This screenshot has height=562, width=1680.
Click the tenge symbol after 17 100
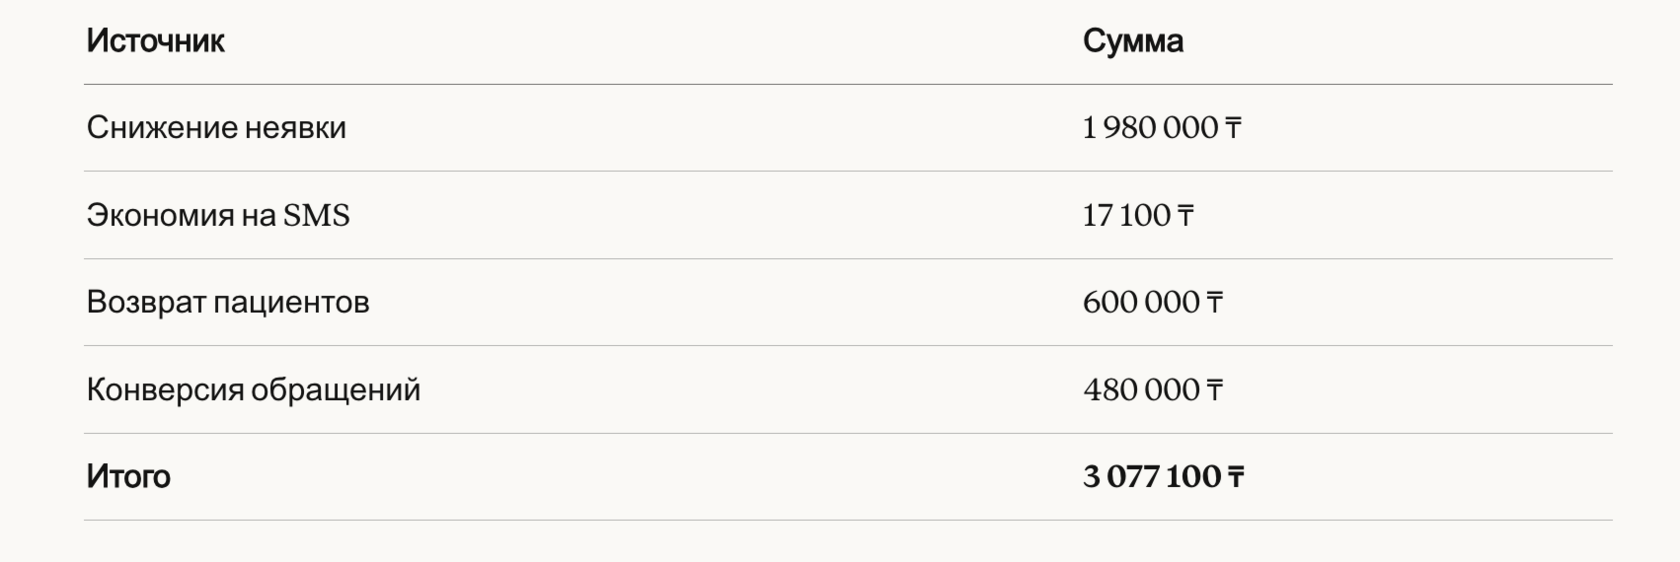click(x=1185, y=215)
